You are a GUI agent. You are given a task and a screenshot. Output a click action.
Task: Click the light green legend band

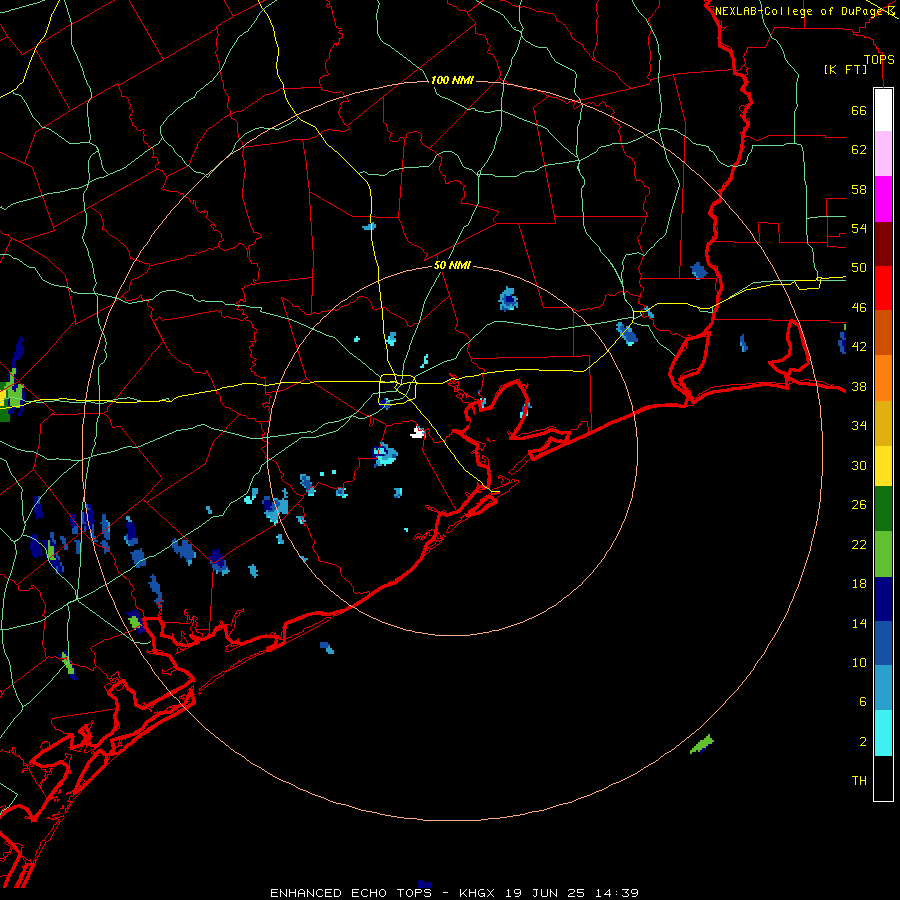(x=883, y=554)
